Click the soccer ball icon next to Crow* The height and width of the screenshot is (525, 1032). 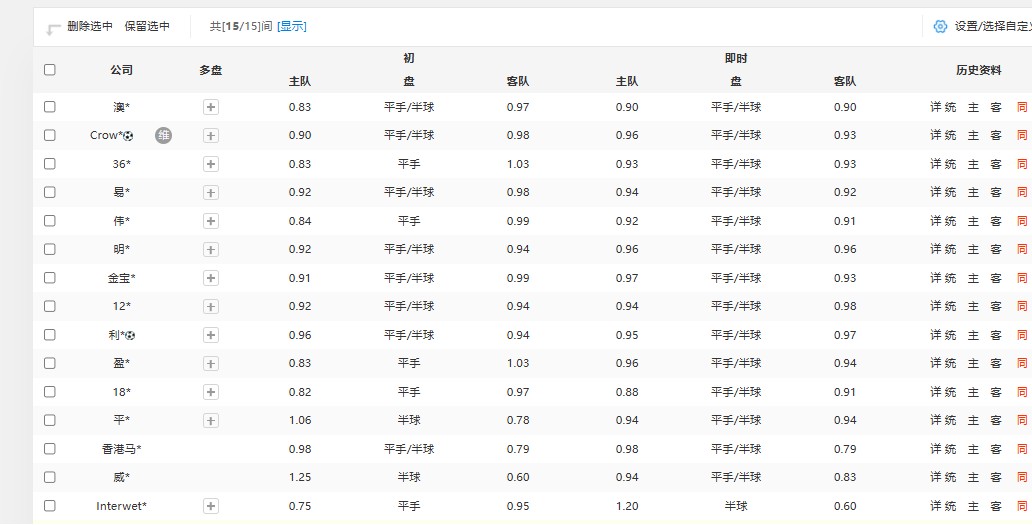(x=128, y=136)
